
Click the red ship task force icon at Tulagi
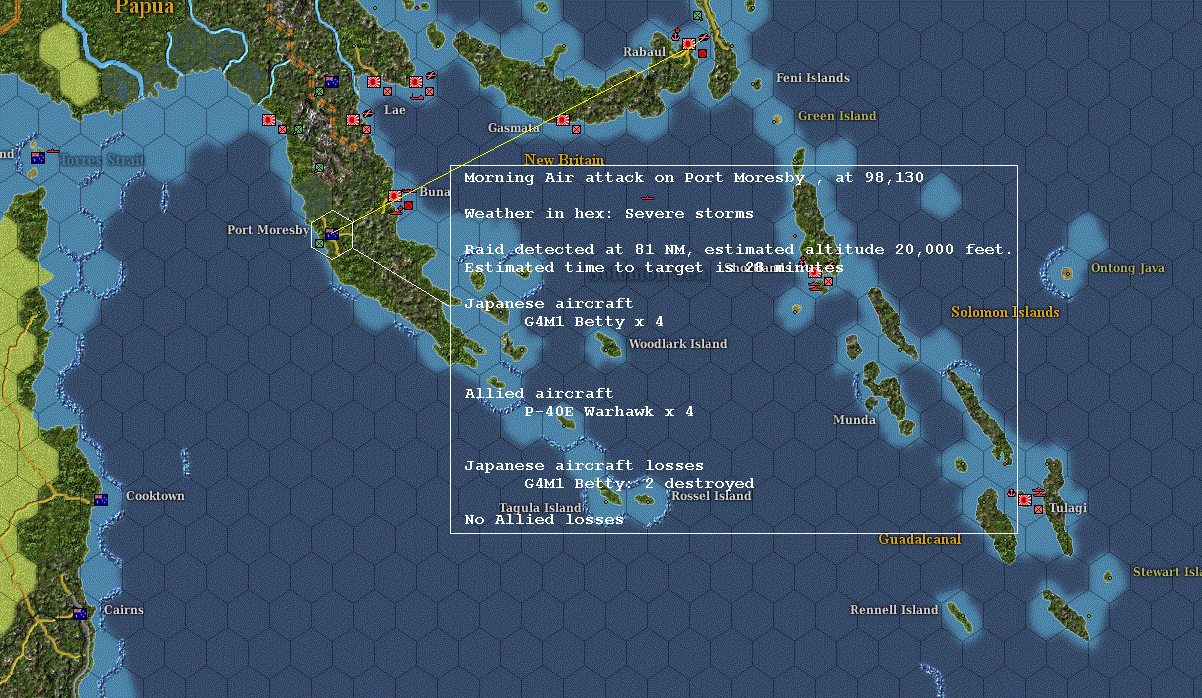[1039, 491]
